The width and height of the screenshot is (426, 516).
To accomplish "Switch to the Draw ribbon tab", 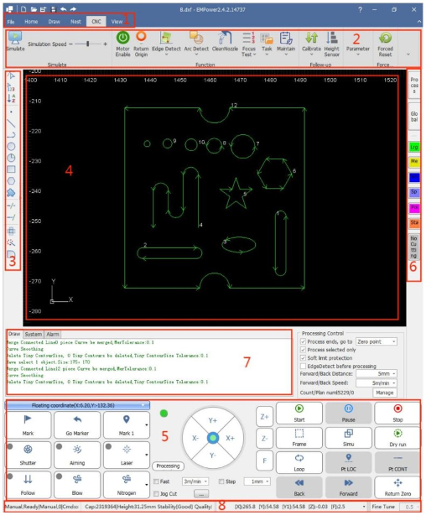I will tap(54, 22).
